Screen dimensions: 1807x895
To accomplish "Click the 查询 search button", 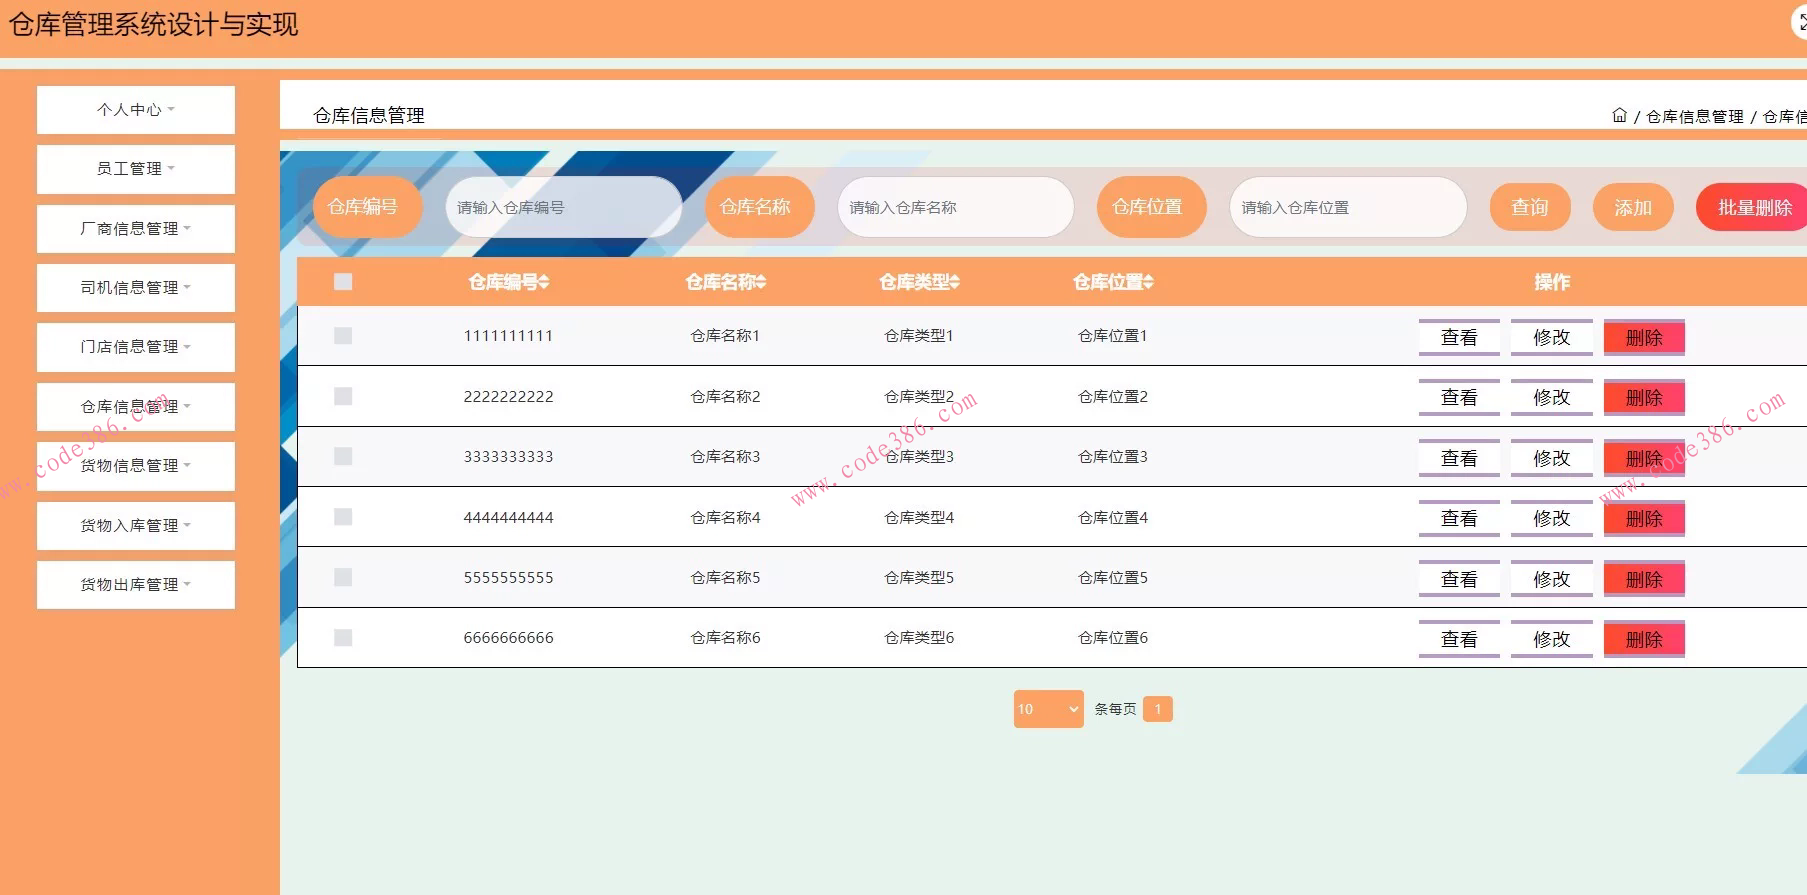I will point(1529,208).
